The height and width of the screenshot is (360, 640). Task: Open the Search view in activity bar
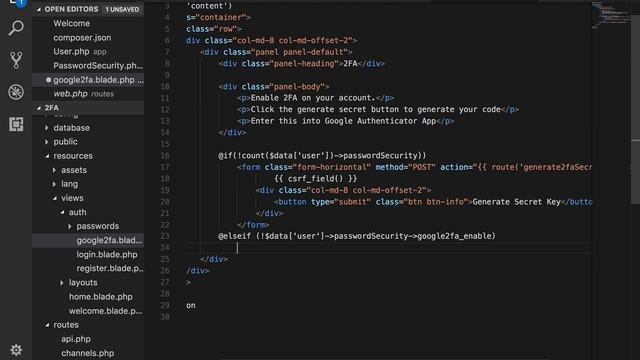(16, 28)
